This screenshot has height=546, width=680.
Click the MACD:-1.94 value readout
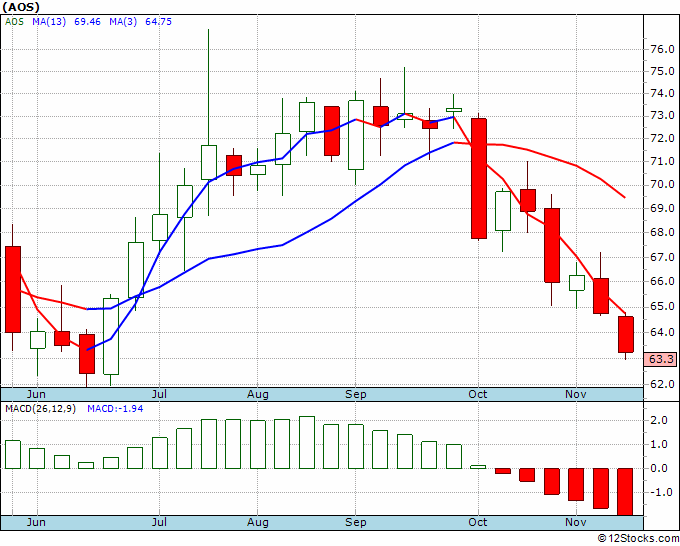[115, 409]
